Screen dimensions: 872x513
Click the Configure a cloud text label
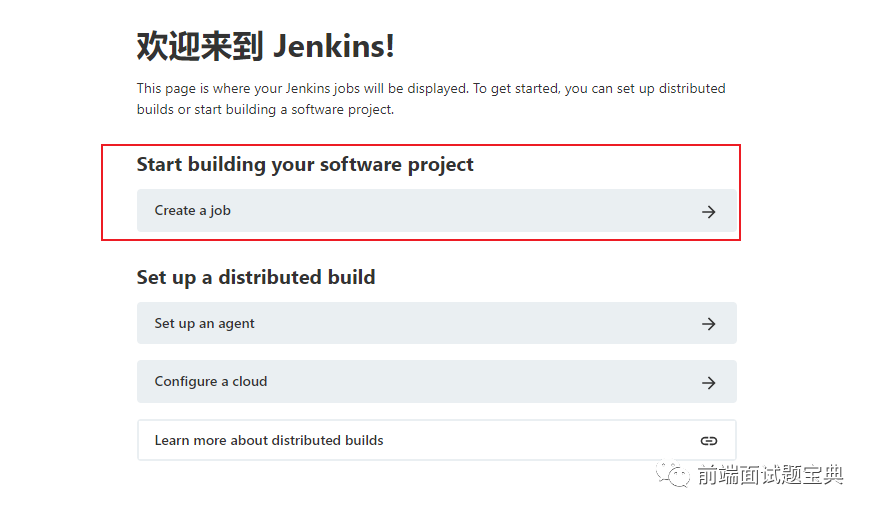(x=211, y=381)
